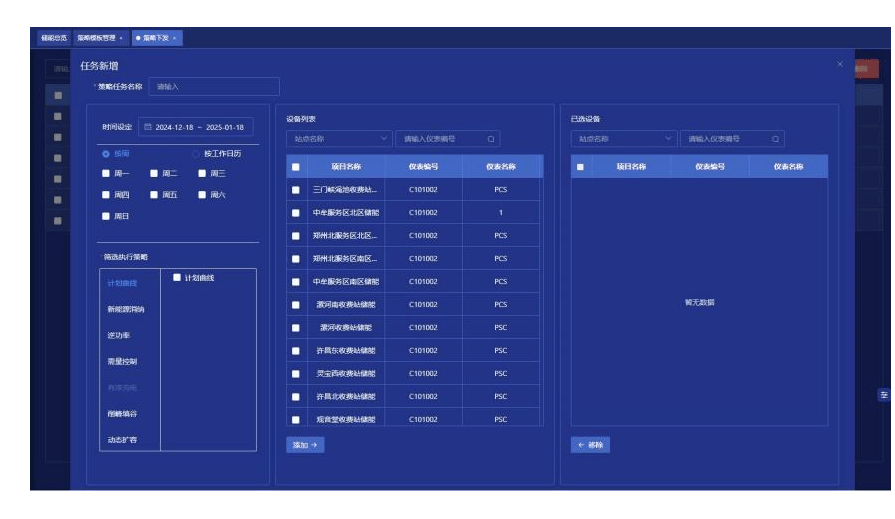Check the 周四 checkbox
Screen dimensions: 895x519
(106, 195)
